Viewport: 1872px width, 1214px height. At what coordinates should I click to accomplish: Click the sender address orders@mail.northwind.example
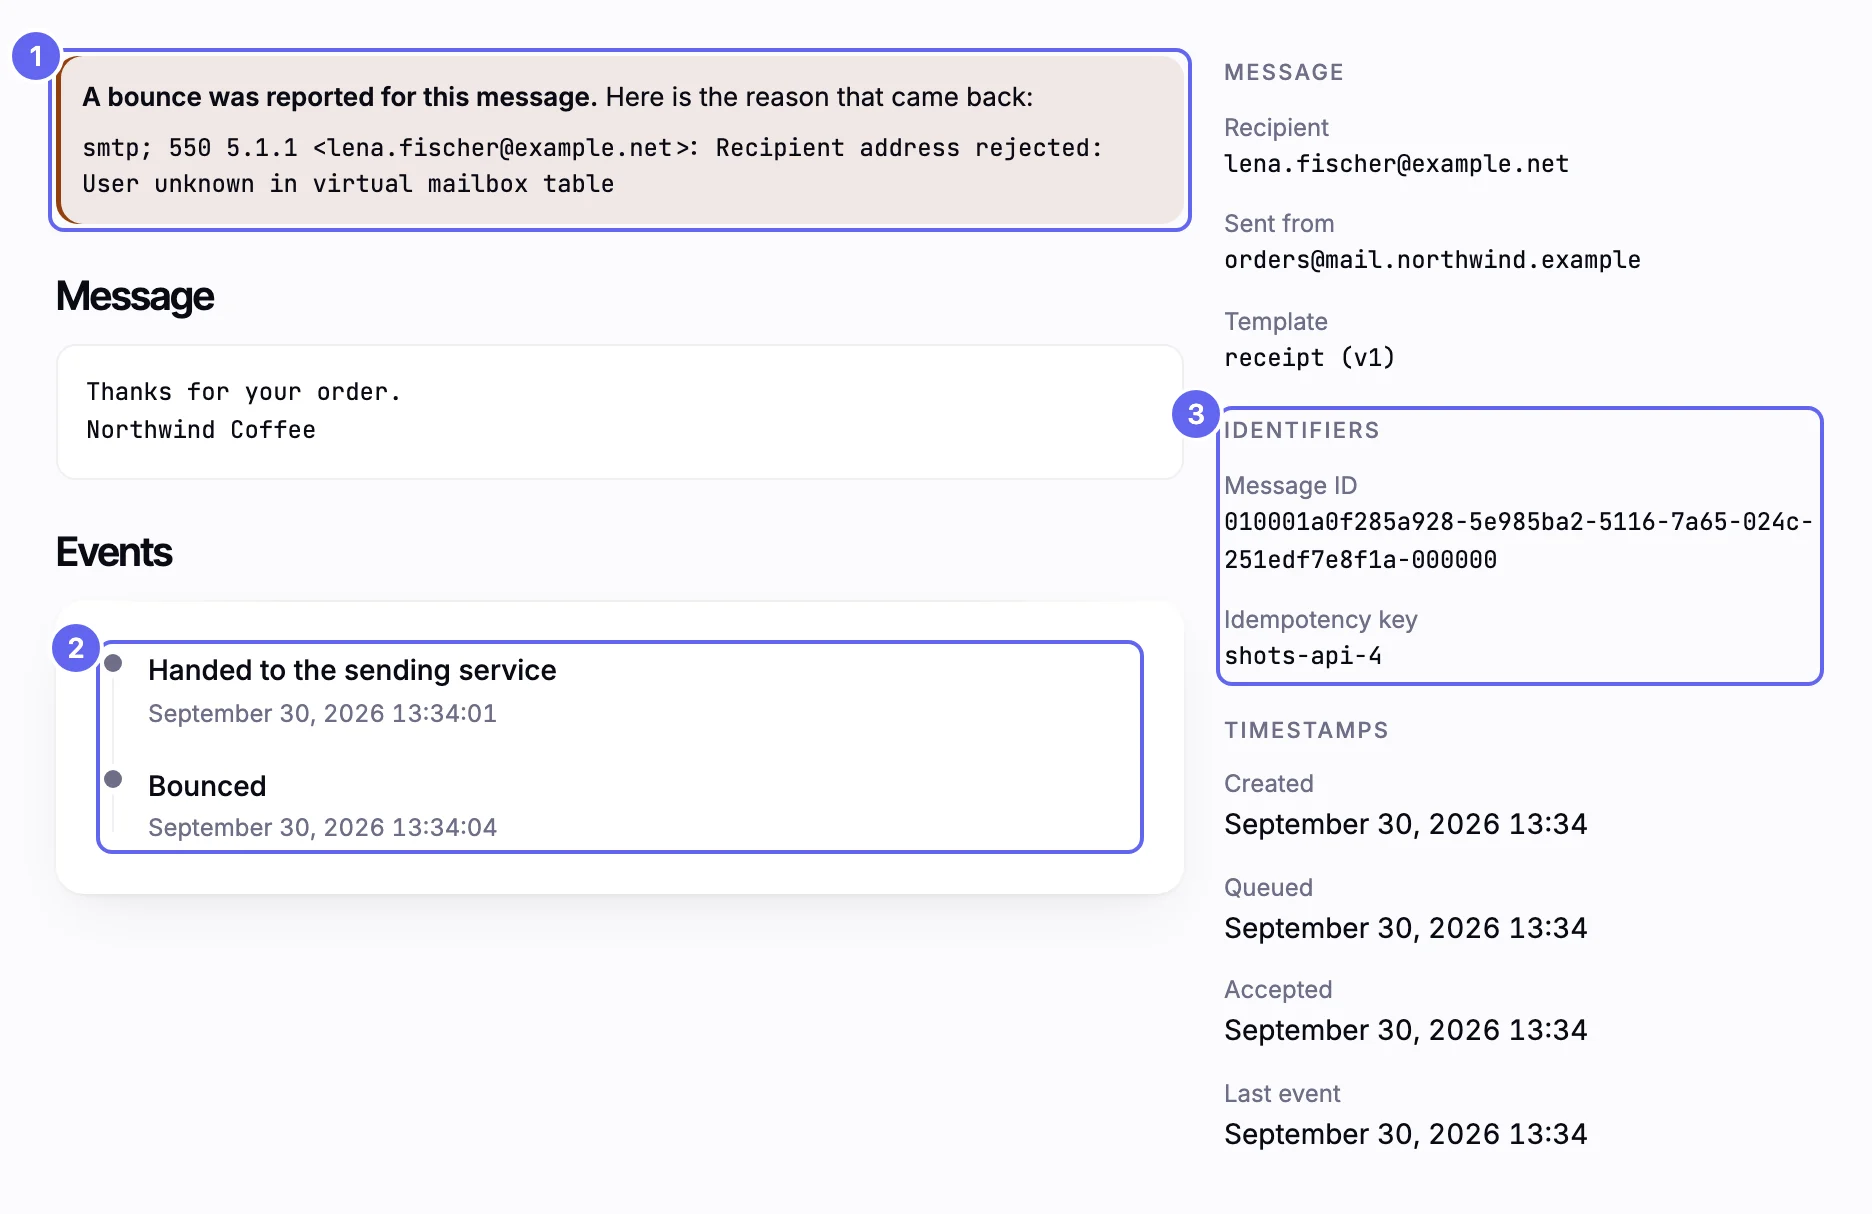coord(1432,260)
